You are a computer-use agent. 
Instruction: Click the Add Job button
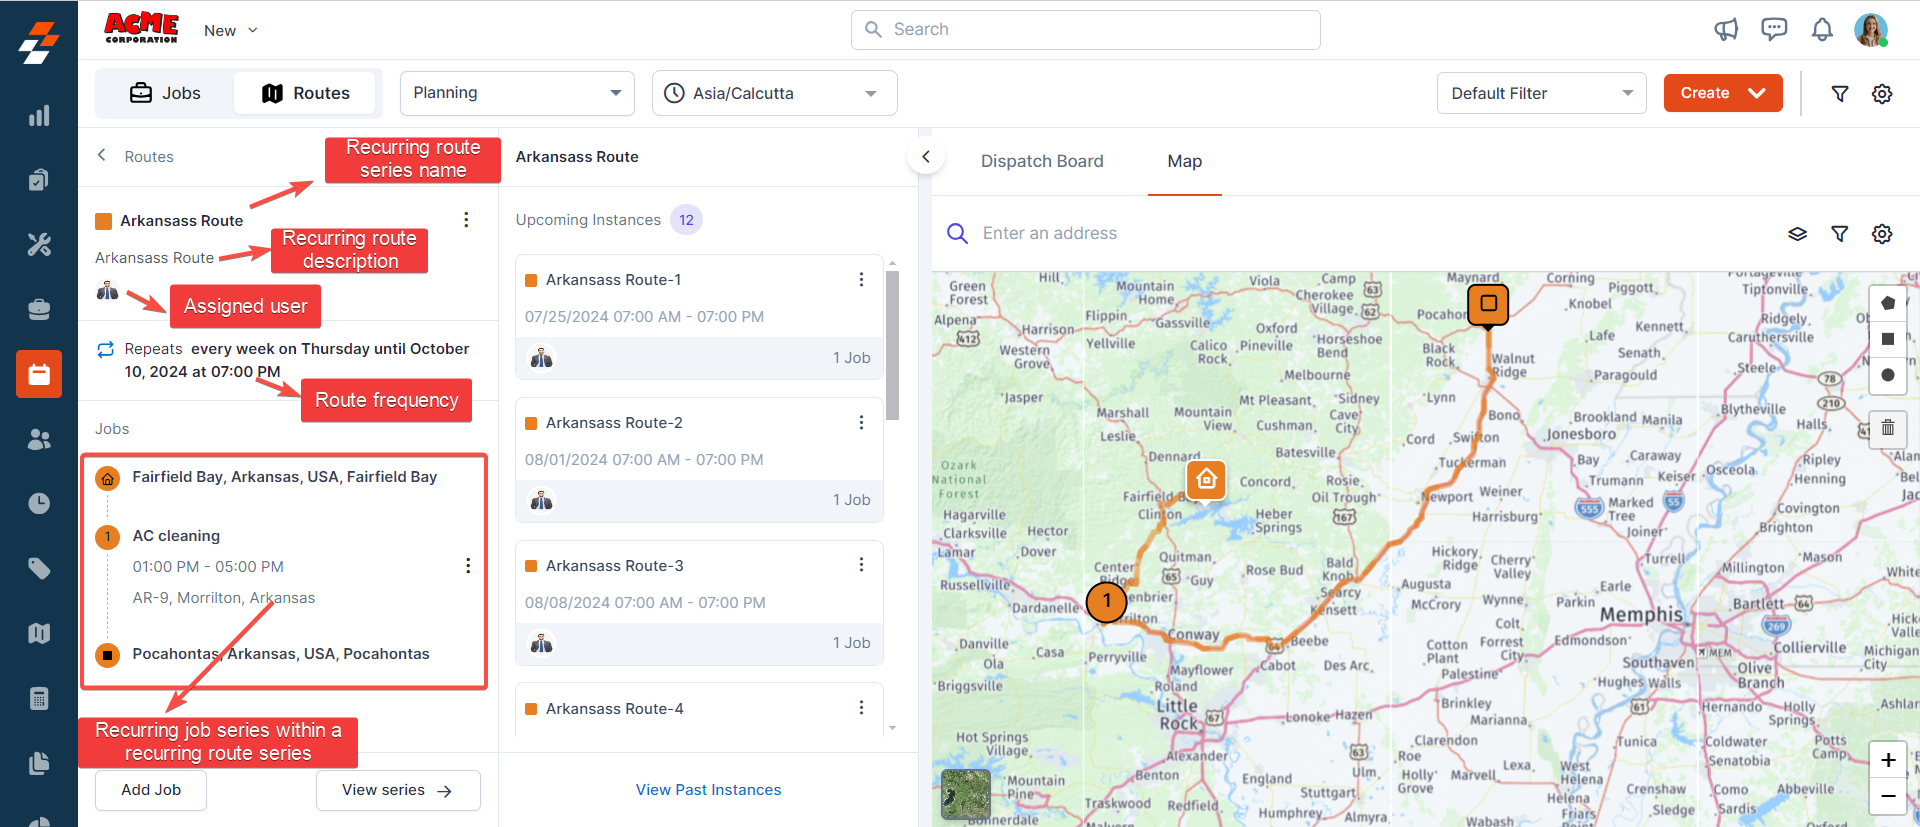pyautogui.click(x=151, y=790)
